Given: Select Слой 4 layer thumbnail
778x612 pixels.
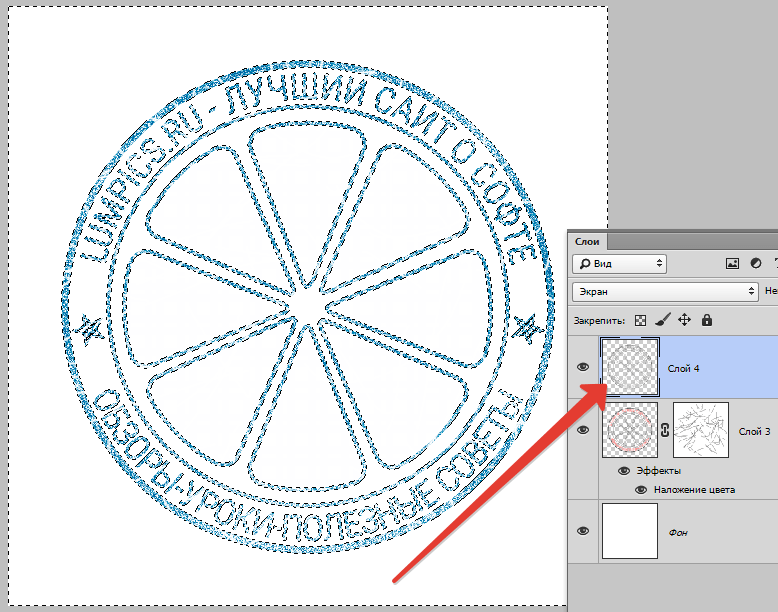Looking at the screenshot, I should (x=630, y=367).
